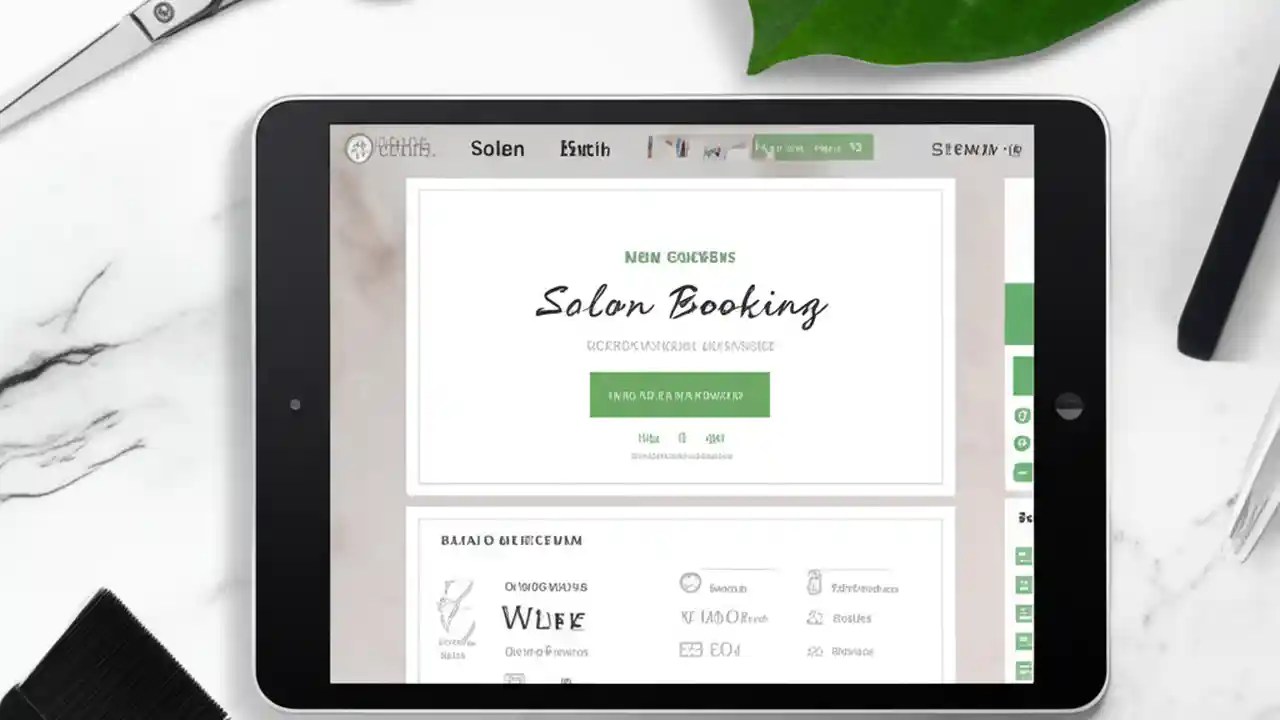Viewport: 1280px width, 720px height.
Task: Click the green Book Appointment button
Action: (679, 394)
